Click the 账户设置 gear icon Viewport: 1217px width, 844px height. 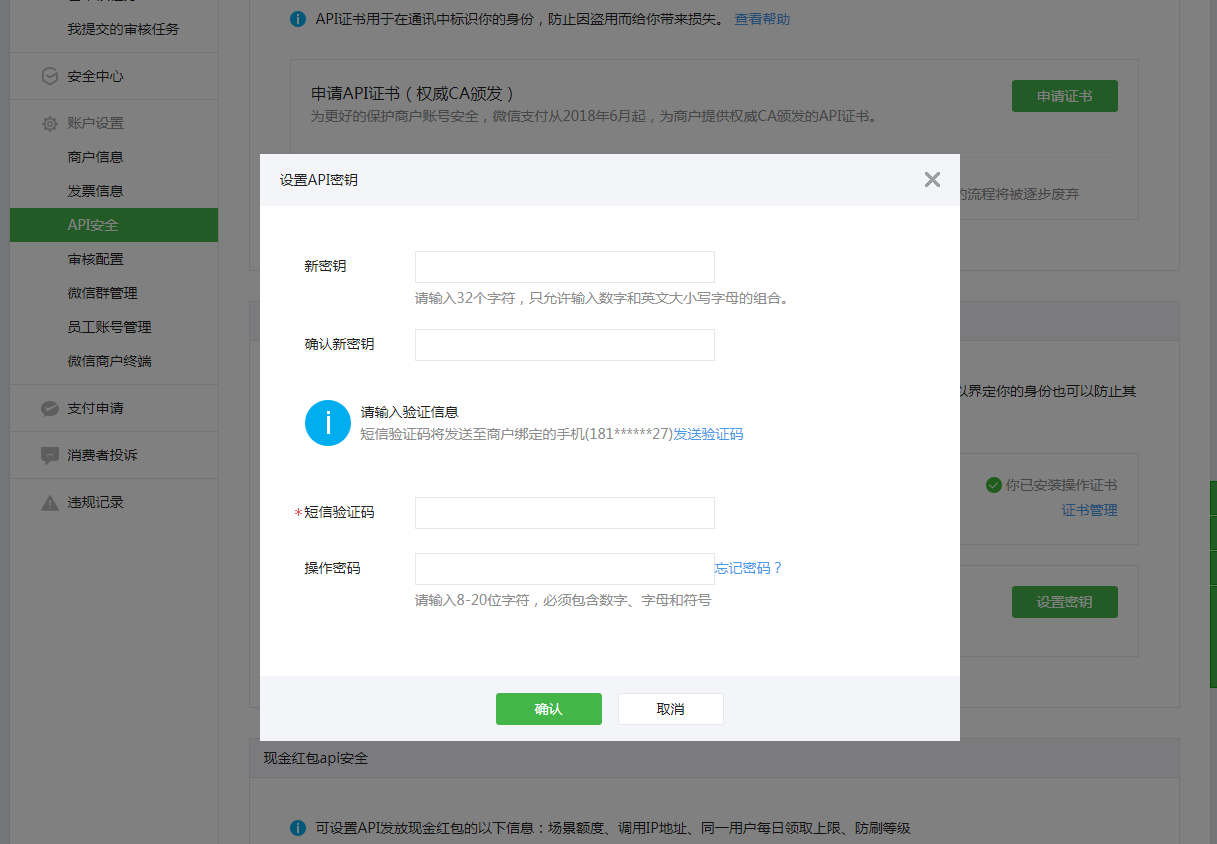click(x=49, y=124)
